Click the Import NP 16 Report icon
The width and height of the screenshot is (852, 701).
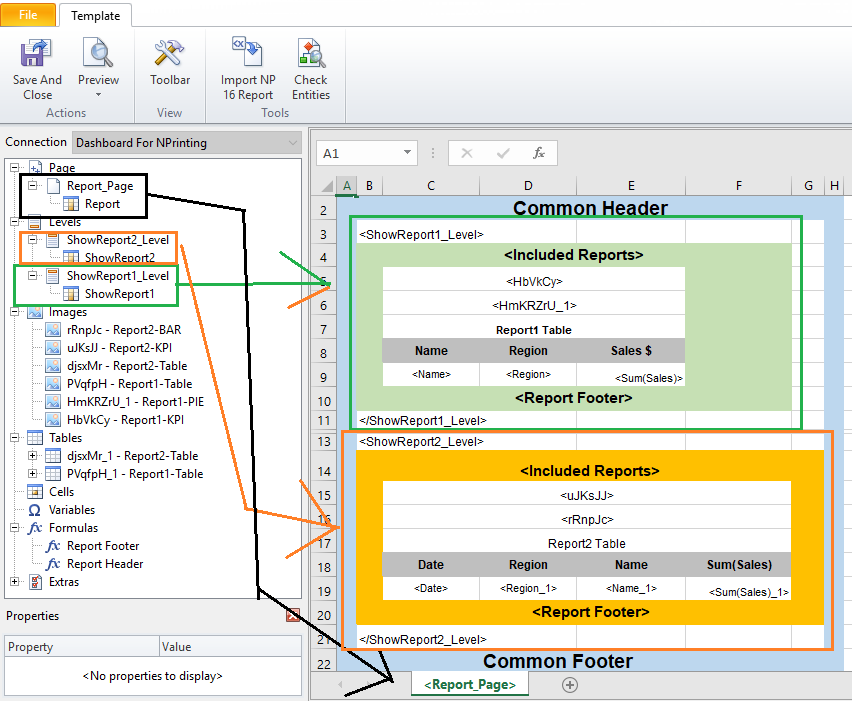tap(247, 52)
